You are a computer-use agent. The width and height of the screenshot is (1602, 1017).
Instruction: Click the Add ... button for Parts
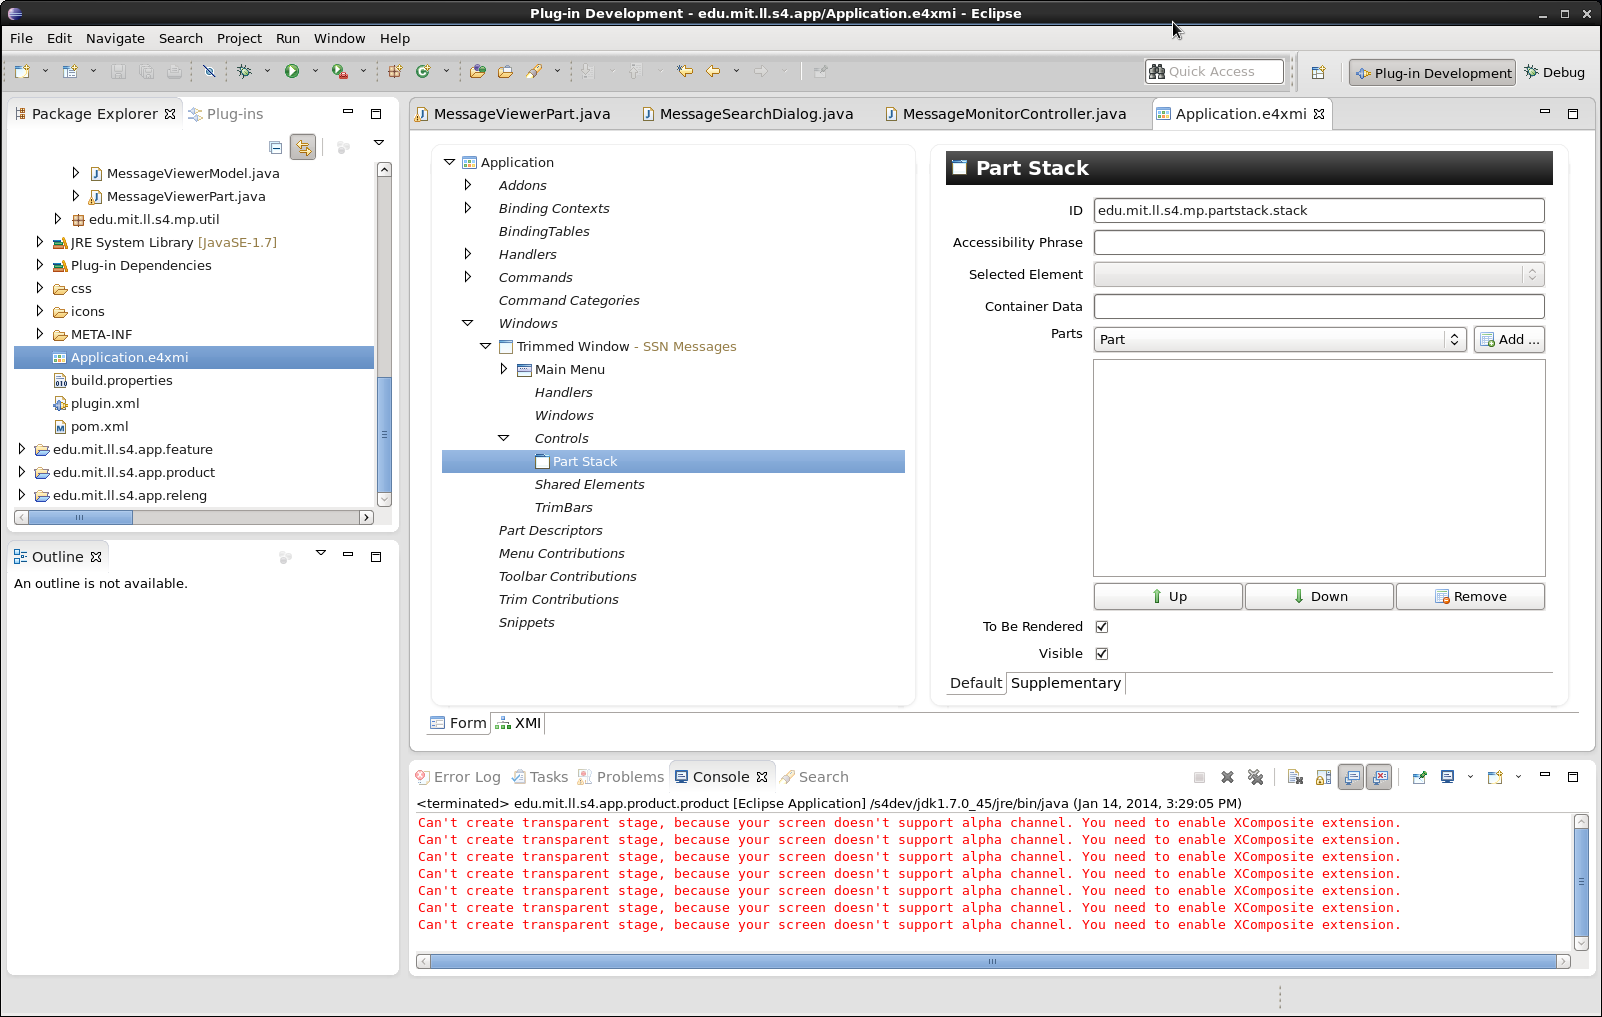[x=1509, y=340]
